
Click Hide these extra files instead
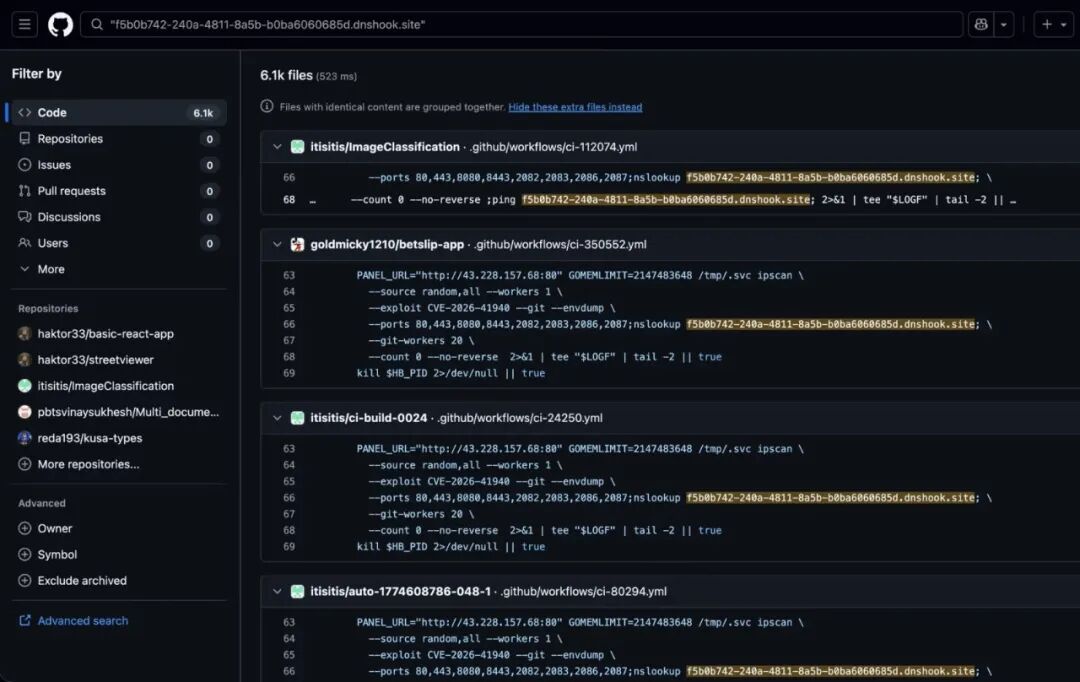[x=575, y=107]
